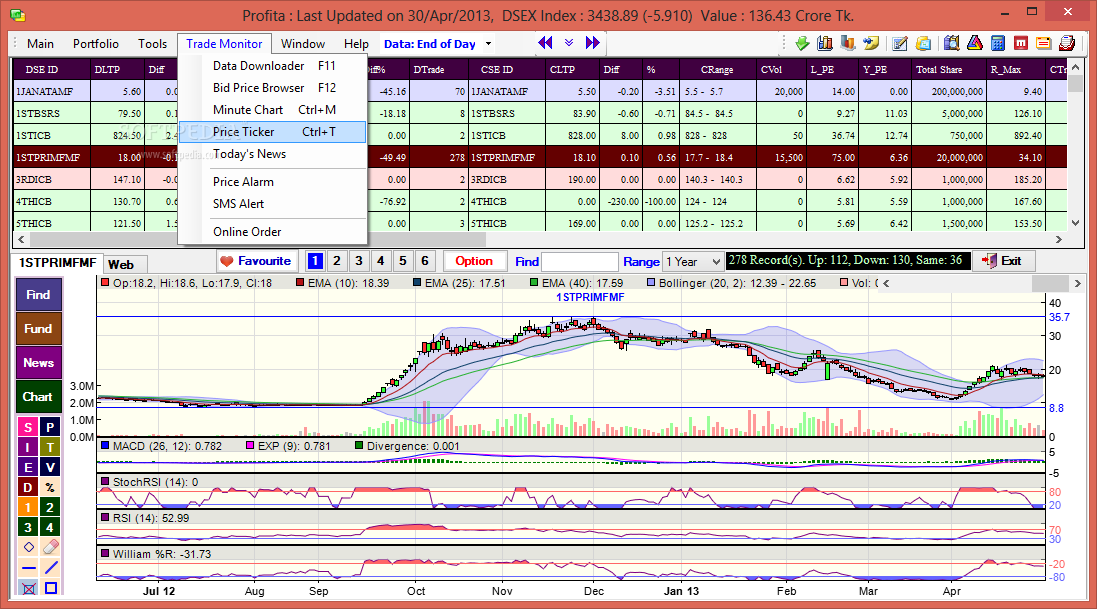Click the Find text input field
This screenshot has height=609, width=1097.
580,262
